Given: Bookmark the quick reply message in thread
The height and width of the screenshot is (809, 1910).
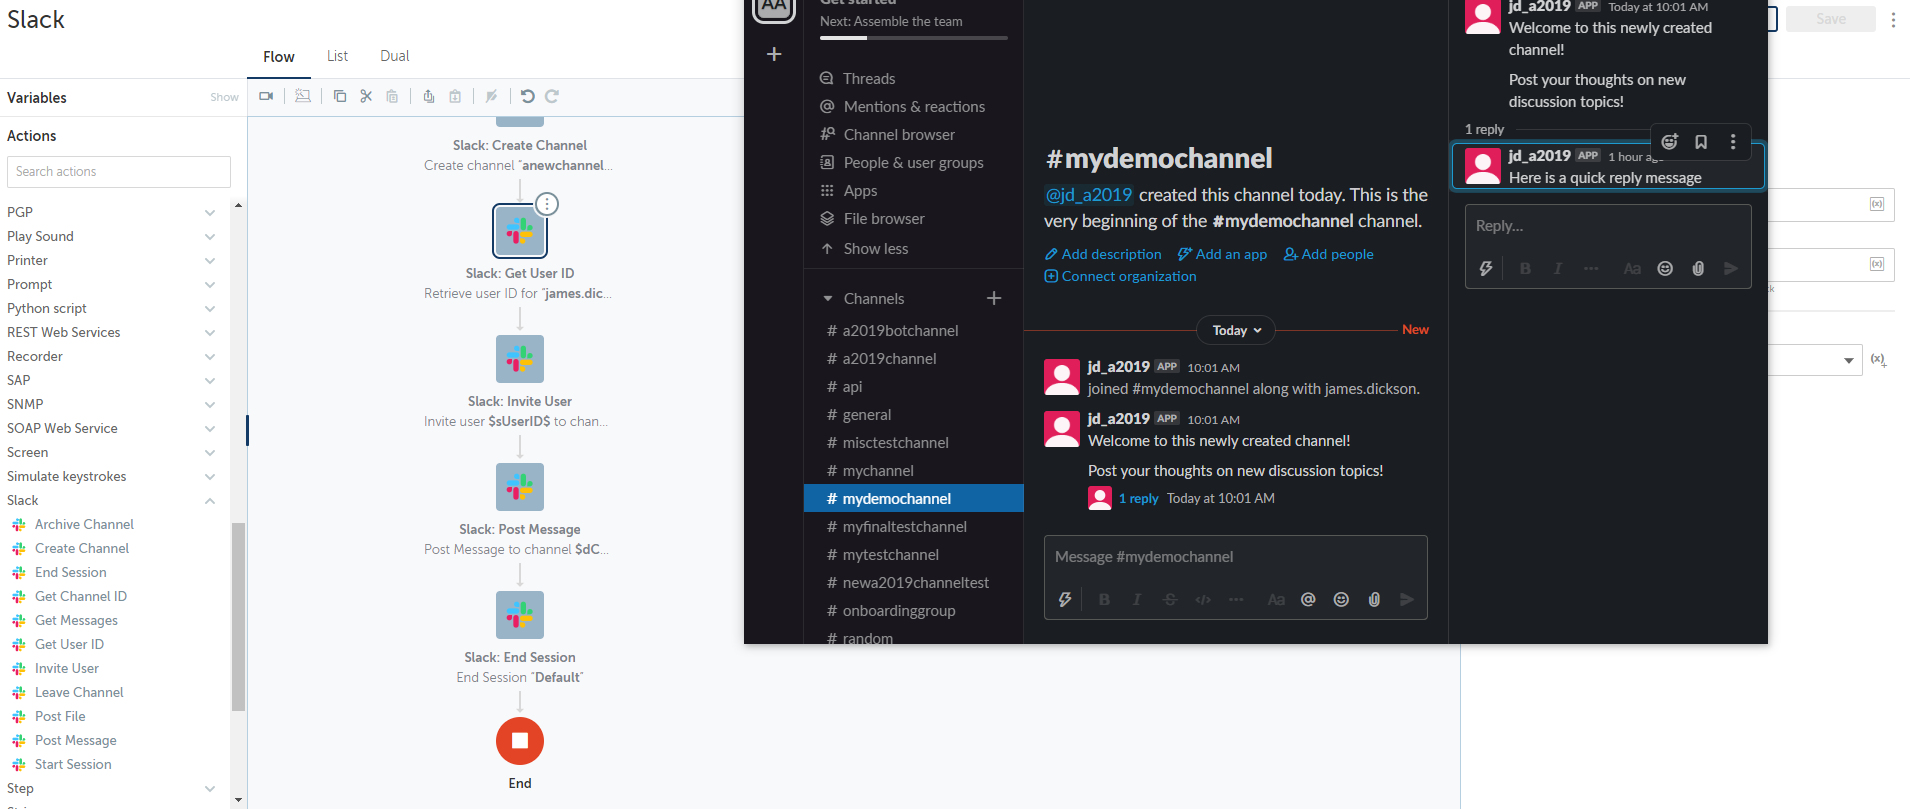Looking at the screenshot, I should point(1701,142).
